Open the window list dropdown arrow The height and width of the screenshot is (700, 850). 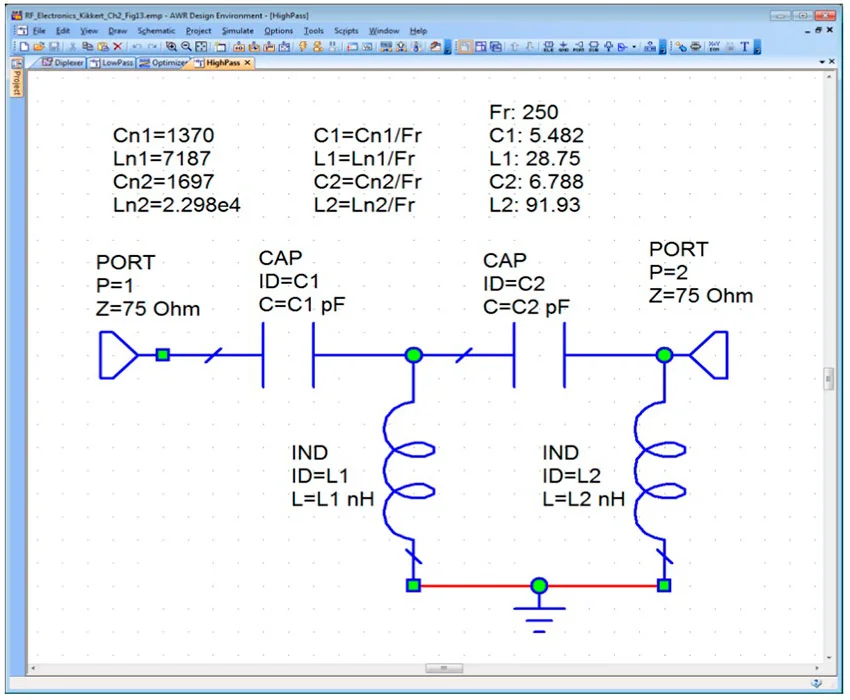[821, 62]
